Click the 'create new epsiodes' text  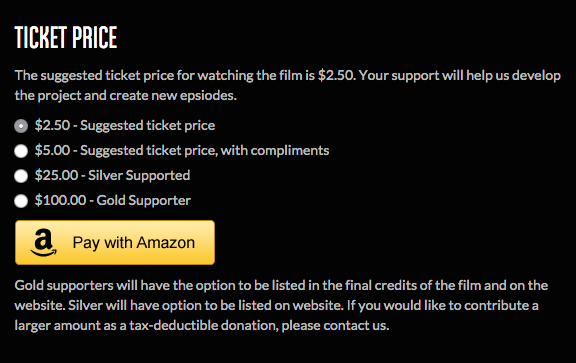click(173, 96)
